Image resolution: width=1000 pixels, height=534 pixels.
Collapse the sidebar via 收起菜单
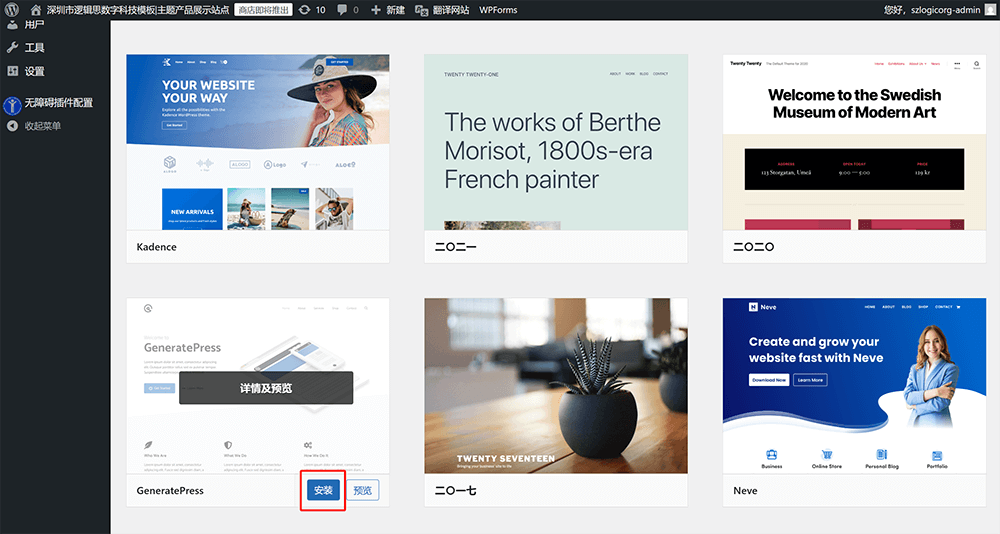[x=43, y=126]
